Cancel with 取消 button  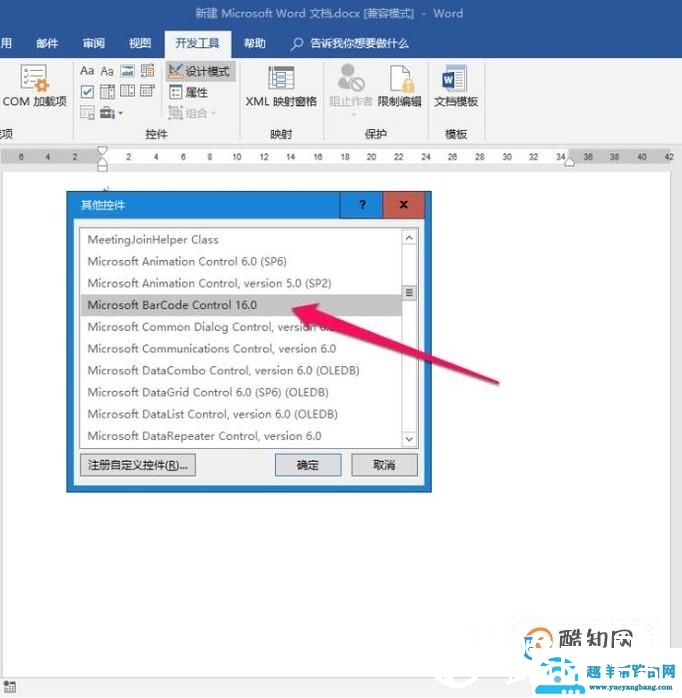point(384,465)
